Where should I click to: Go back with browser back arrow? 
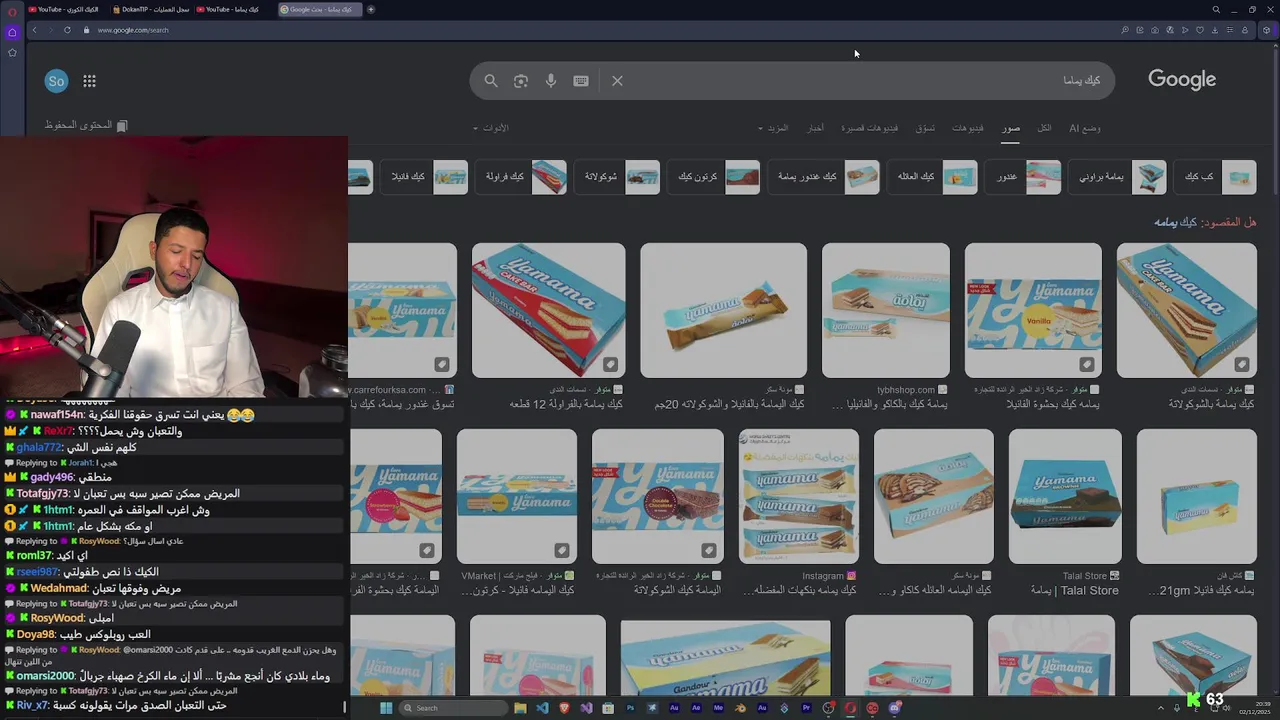(x=34, y=30)
